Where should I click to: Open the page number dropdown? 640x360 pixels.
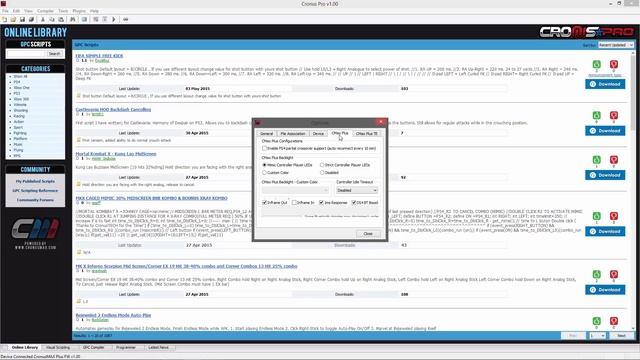pos(597,336)
